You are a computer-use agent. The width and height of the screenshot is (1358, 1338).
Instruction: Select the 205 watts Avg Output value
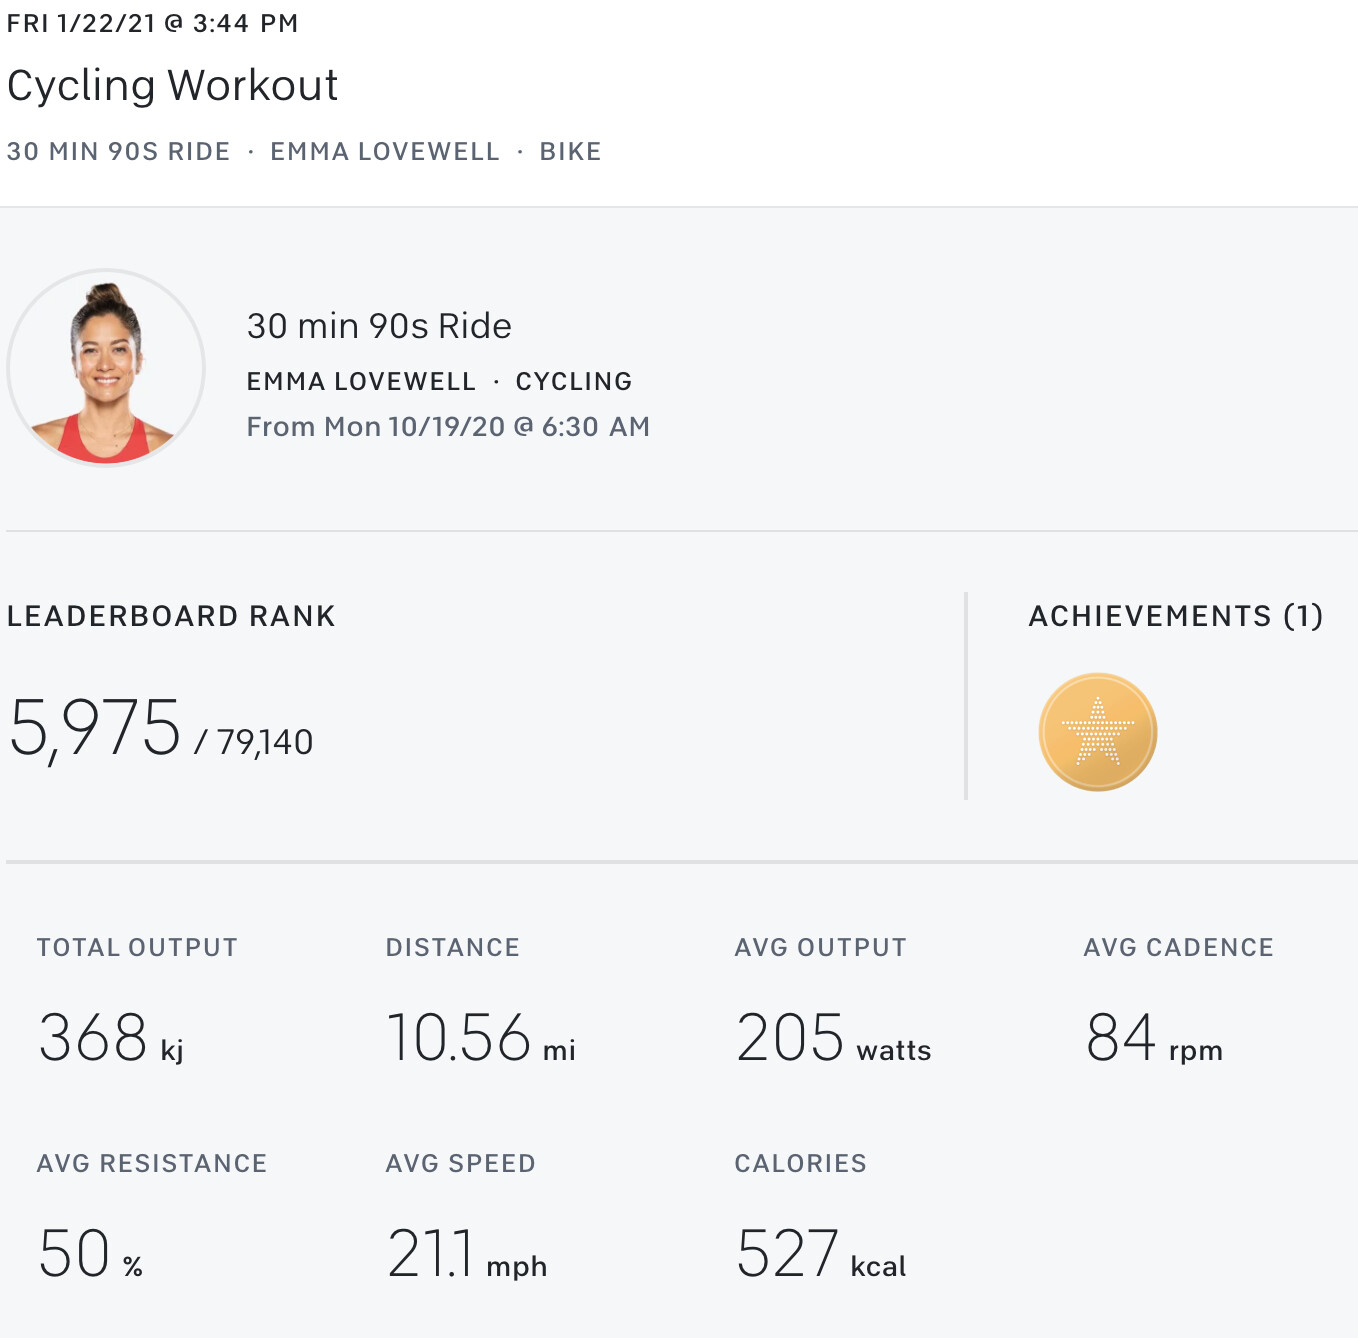[832, 1038]
